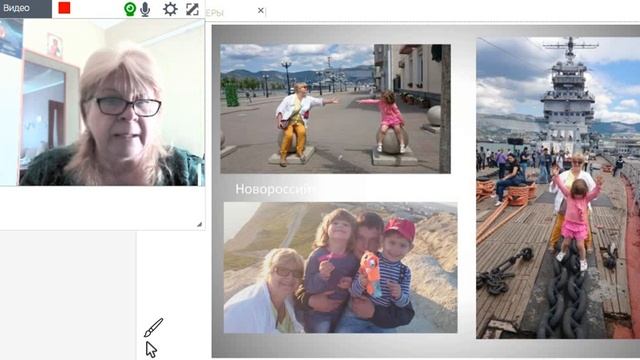Toggle the green webcam icon
The height and width of the screenshot is (360, 640).
(x=130, y=9)
